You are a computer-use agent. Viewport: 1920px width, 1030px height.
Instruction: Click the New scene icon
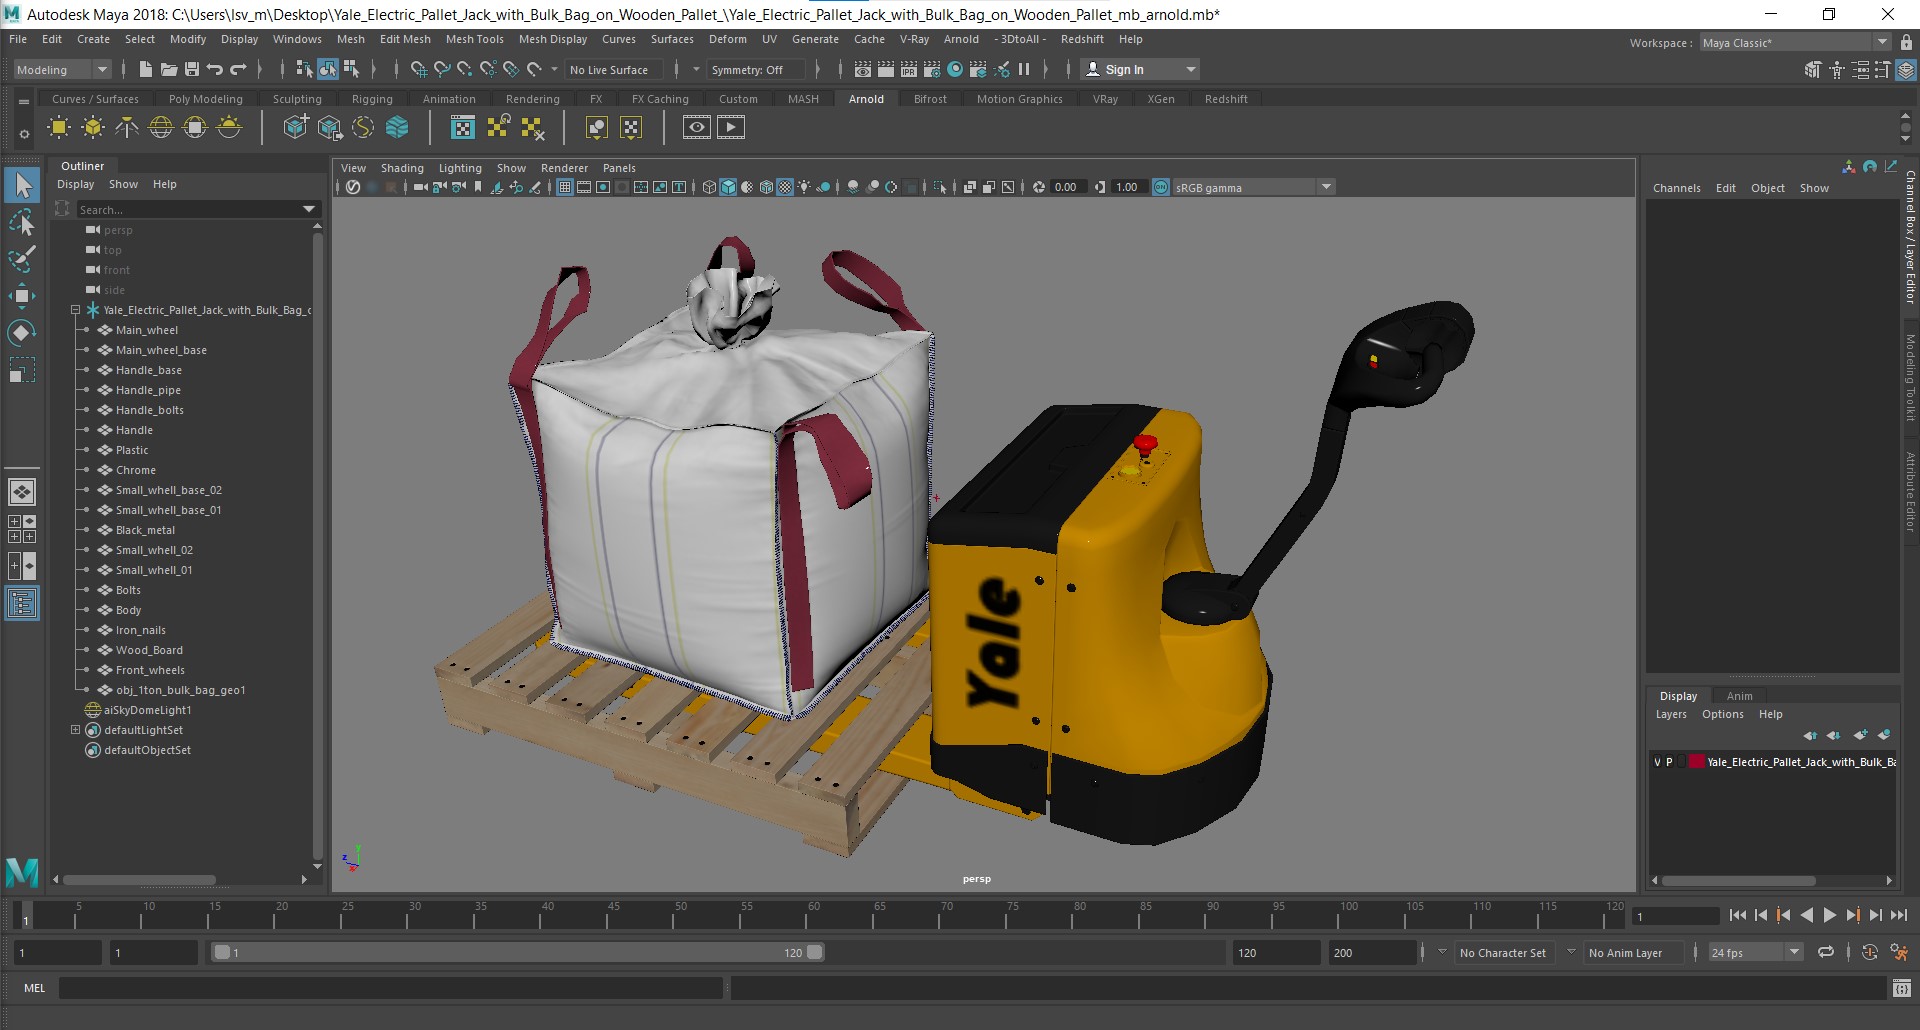point(145,69)
